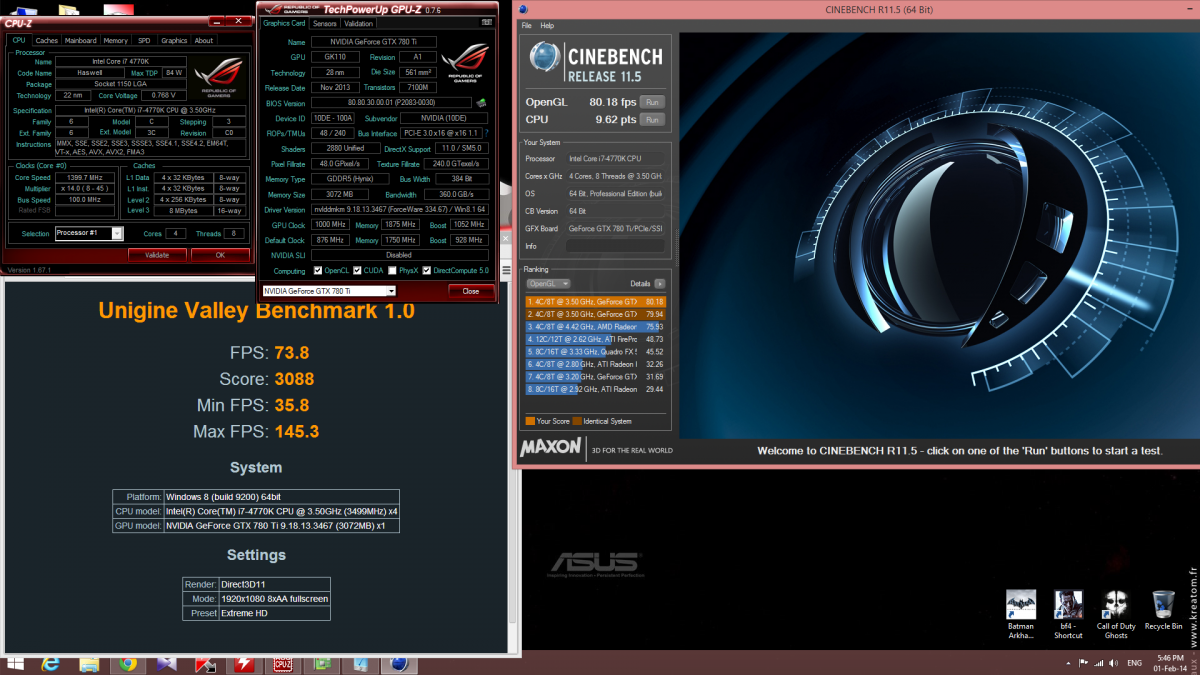Viewport: 1200px width, 675px height.
Task: Click the Identical System legend swatch
Action: coord(577,421)
